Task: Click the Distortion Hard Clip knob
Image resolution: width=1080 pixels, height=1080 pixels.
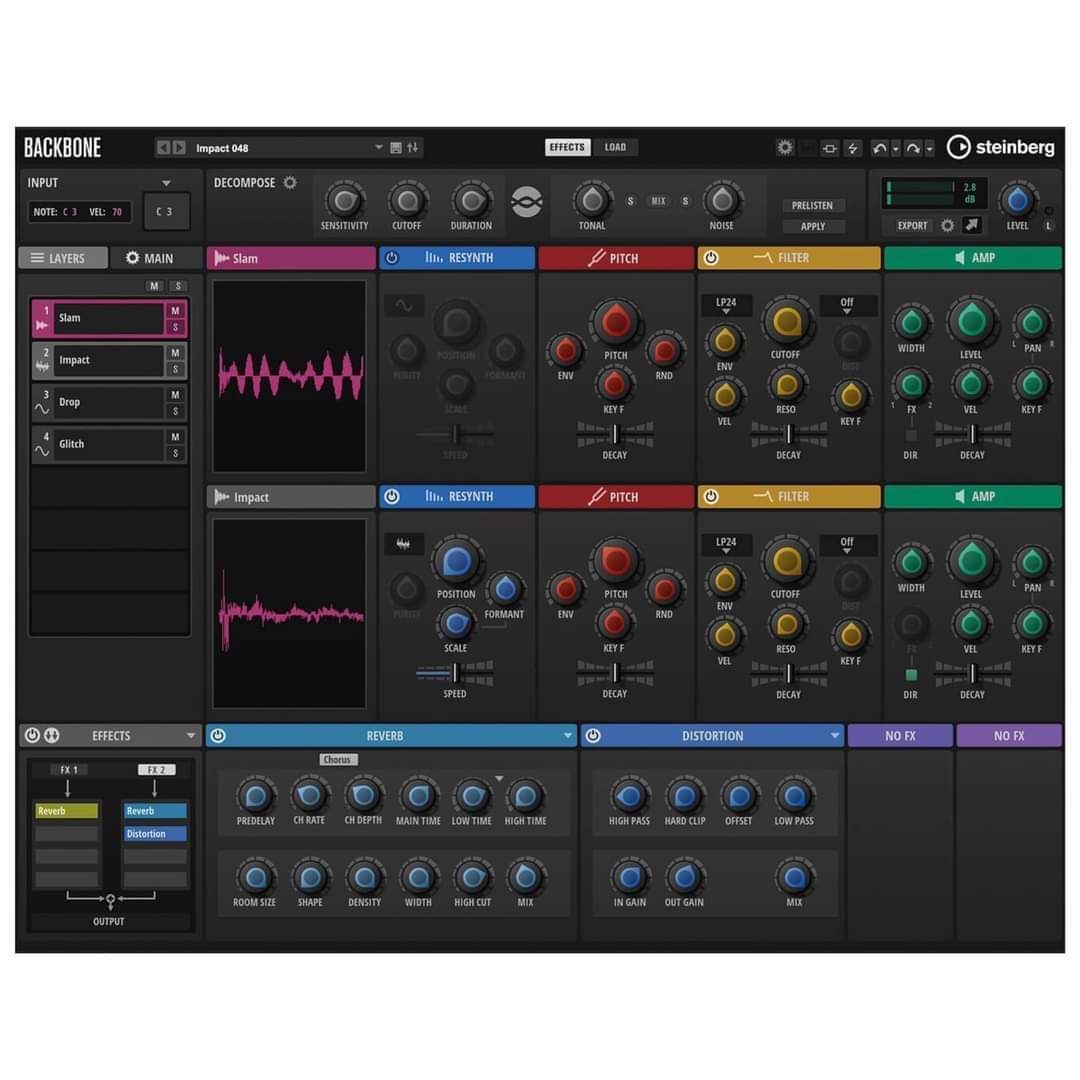Action: 684,796
